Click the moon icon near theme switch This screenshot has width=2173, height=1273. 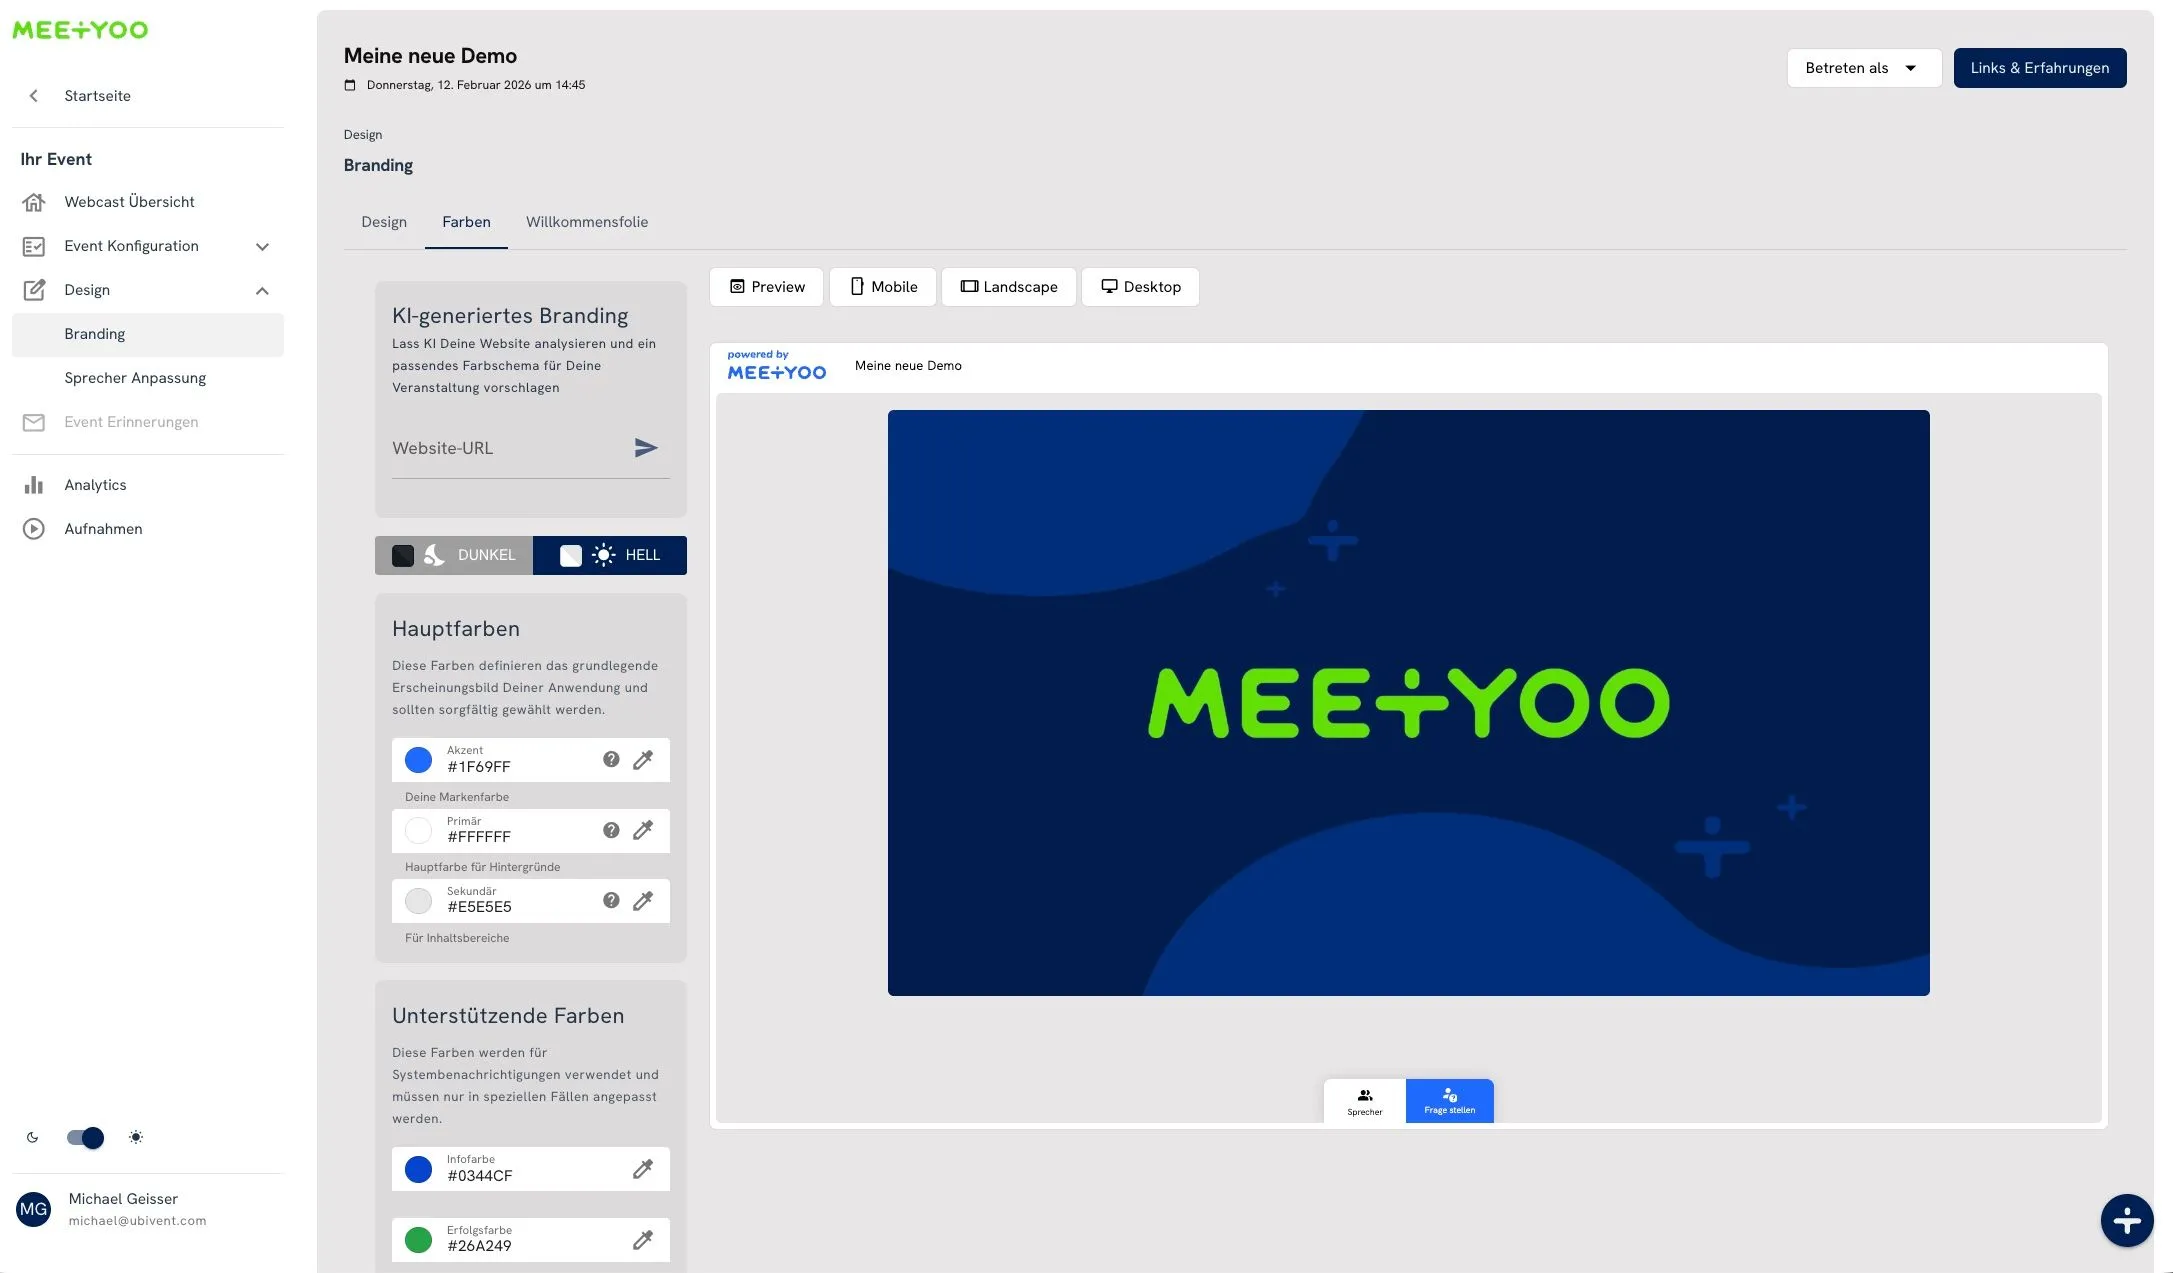(32, 1137)
